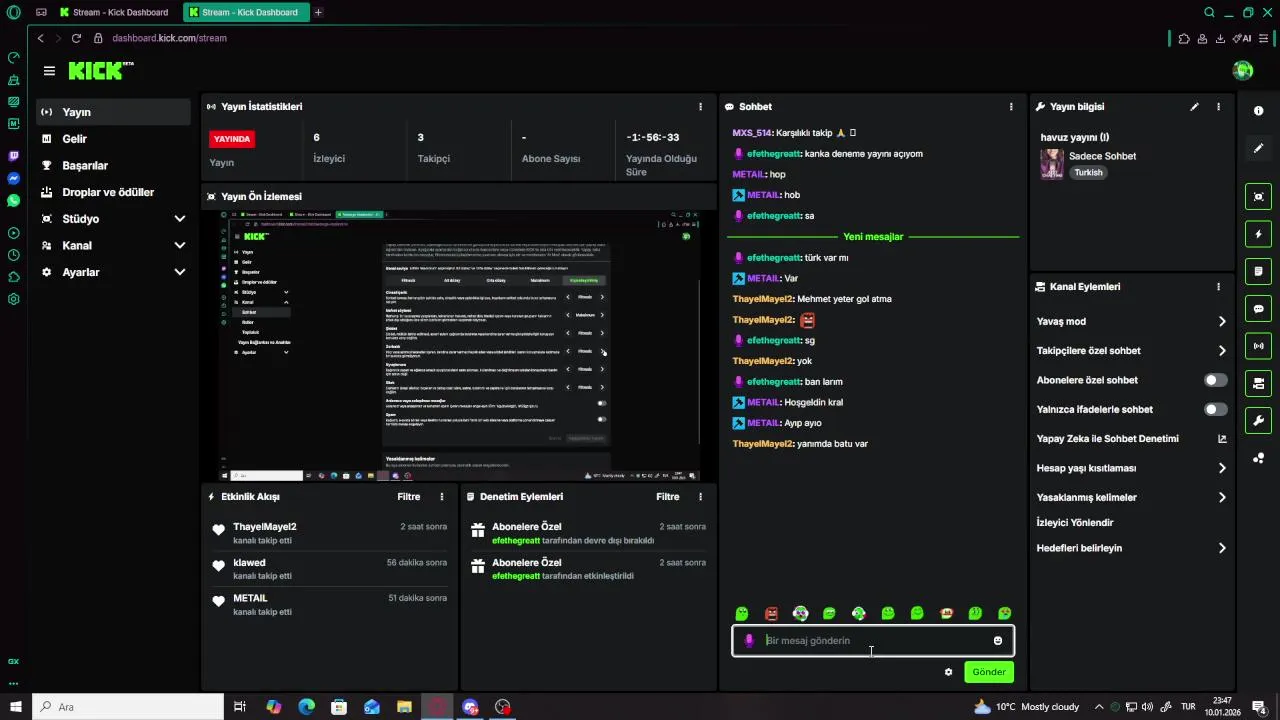
Task: Send the message with Gönder button
Action: 989,672
